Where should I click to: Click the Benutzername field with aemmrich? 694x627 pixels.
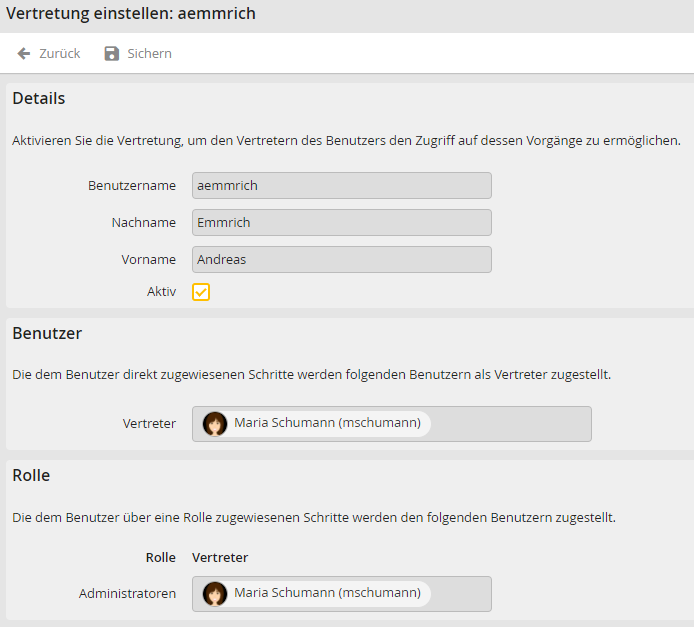click(341, 186)
